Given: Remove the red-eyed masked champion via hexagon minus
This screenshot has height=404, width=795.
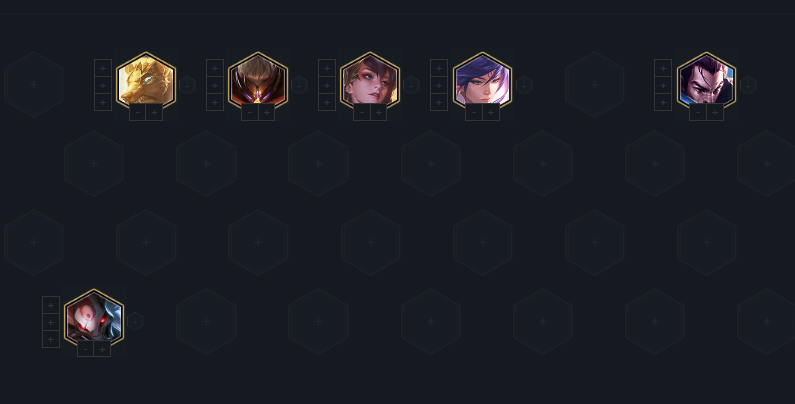Looking at the screenshot, I should [135, 321].
